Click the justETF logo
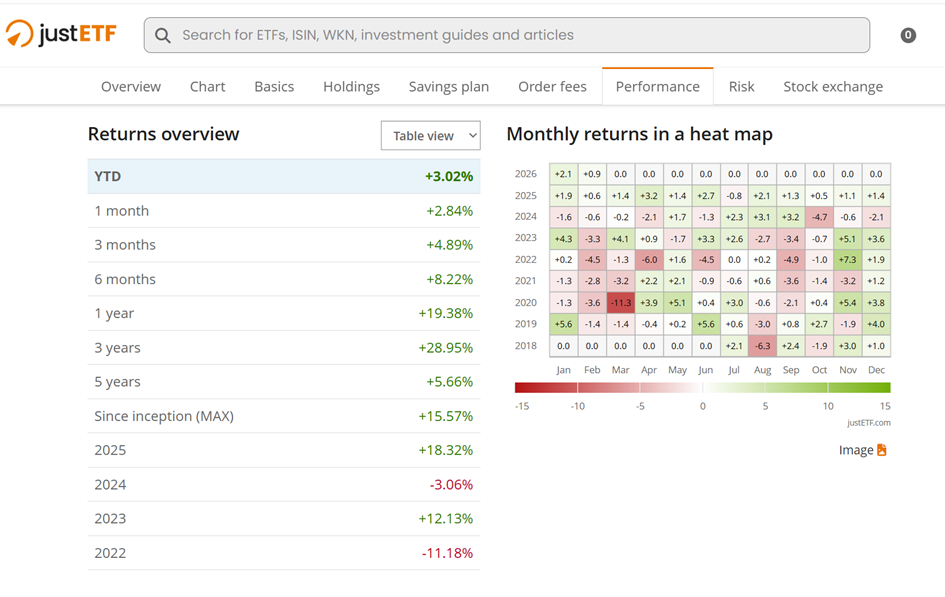The height and width of the screenshot is (597, 945). click(61, 34)
